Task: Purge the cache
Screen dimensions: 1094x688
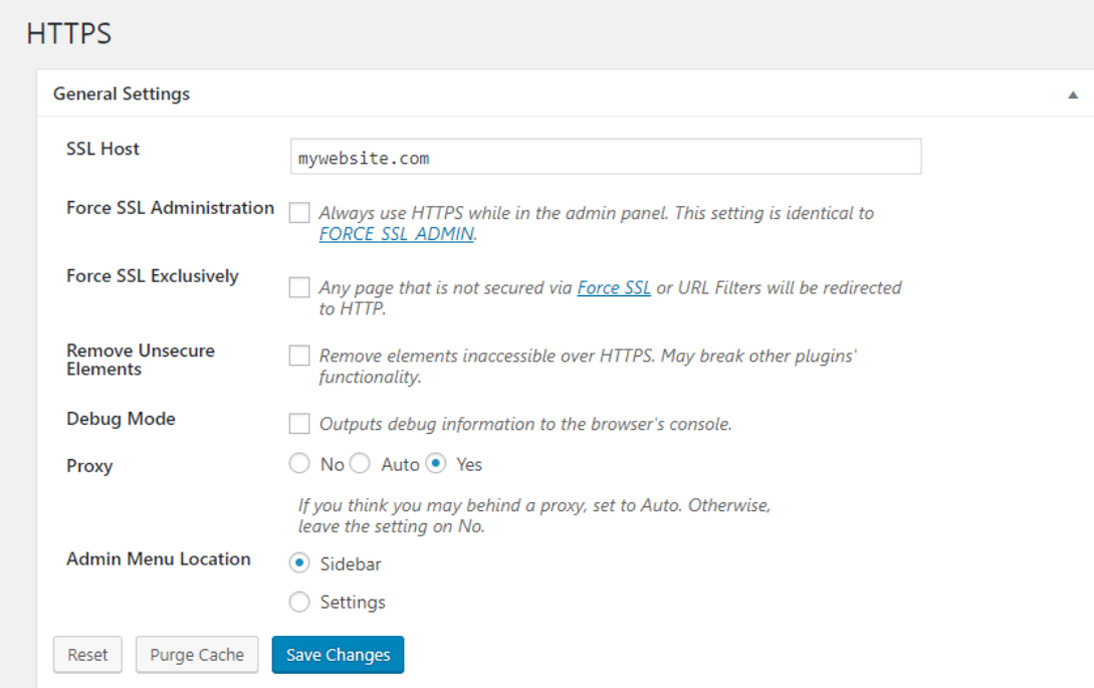Action: click(x=196, y=654)
